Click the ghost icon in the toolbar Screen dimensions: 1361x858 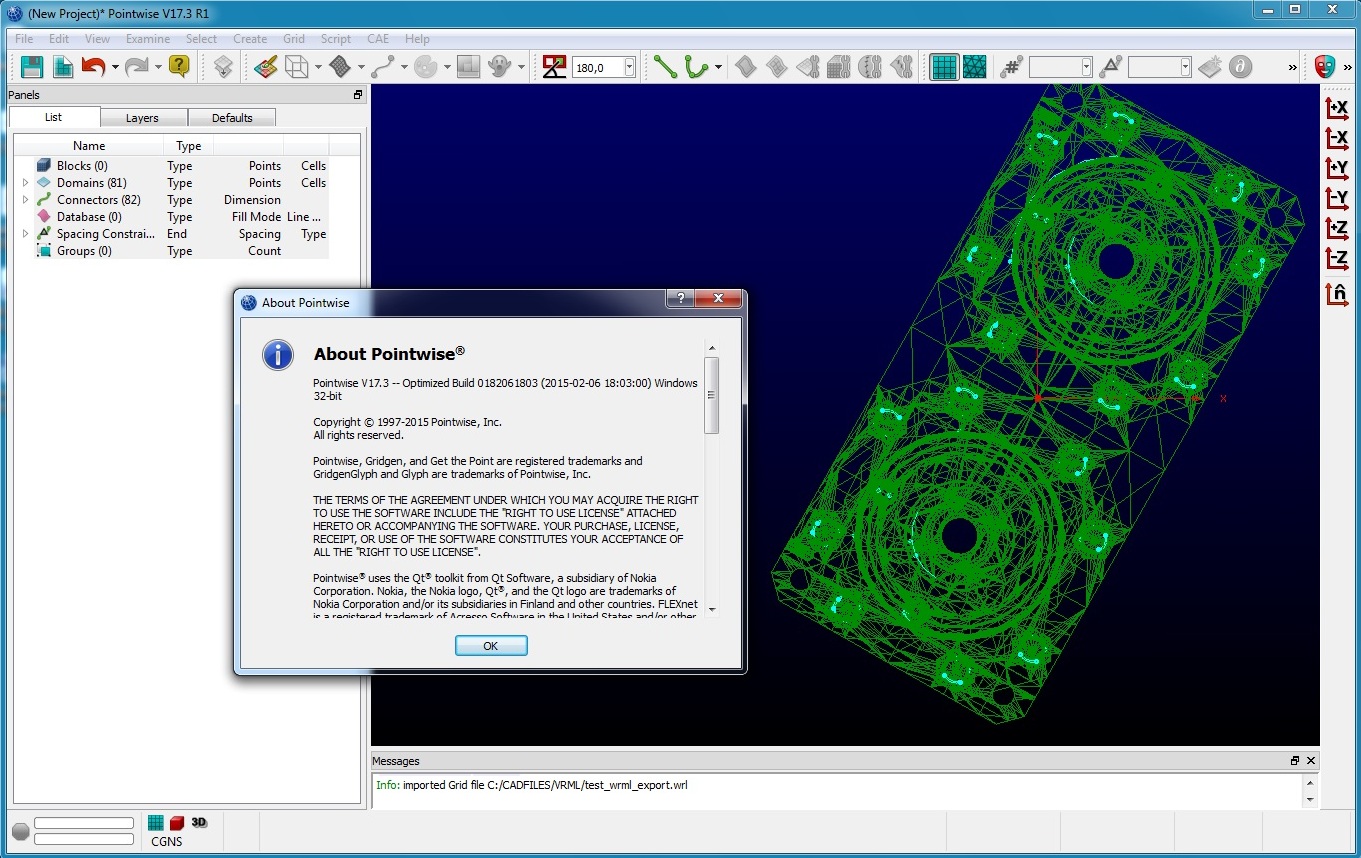point(498,67)
